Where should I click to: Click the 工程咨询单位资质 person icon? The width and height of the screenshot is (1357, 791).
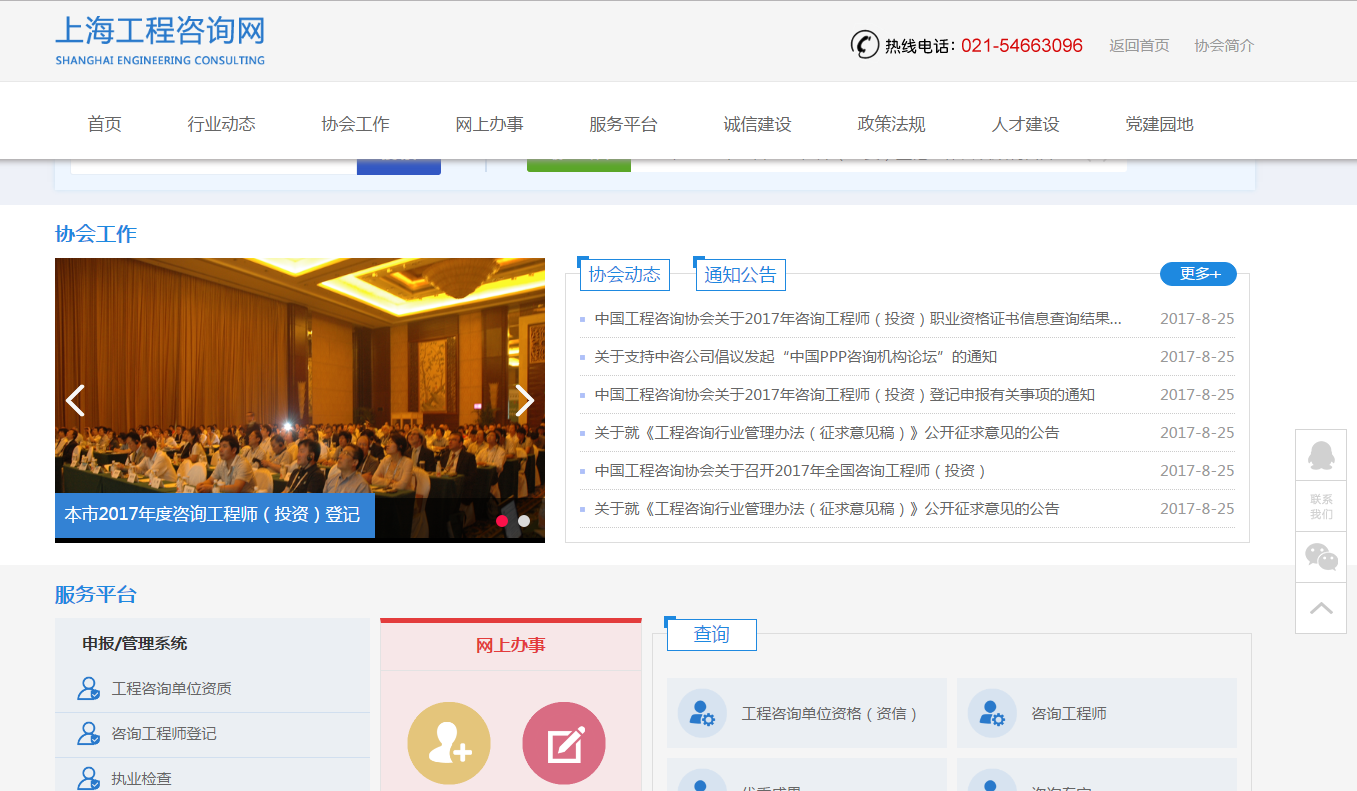pos(87,688)
